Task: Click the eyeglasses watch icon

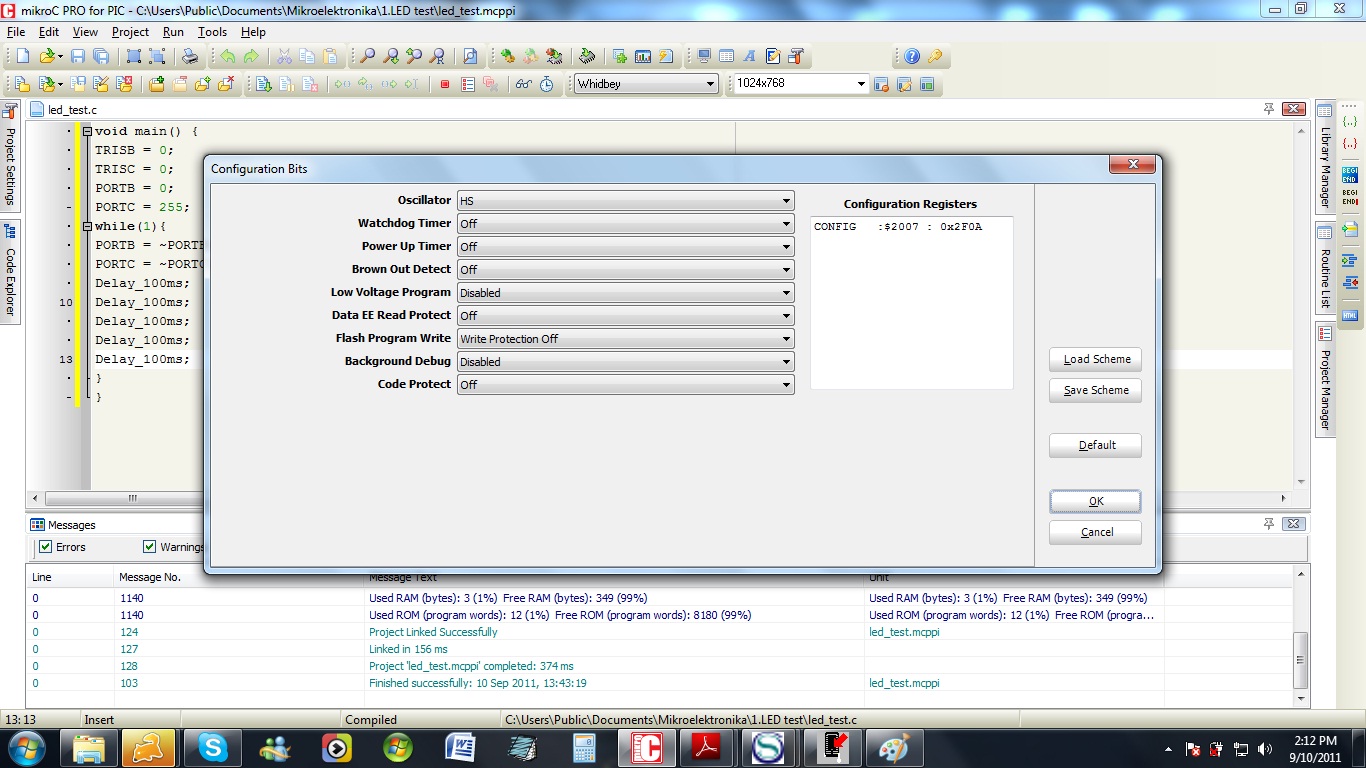Action: 523,84
